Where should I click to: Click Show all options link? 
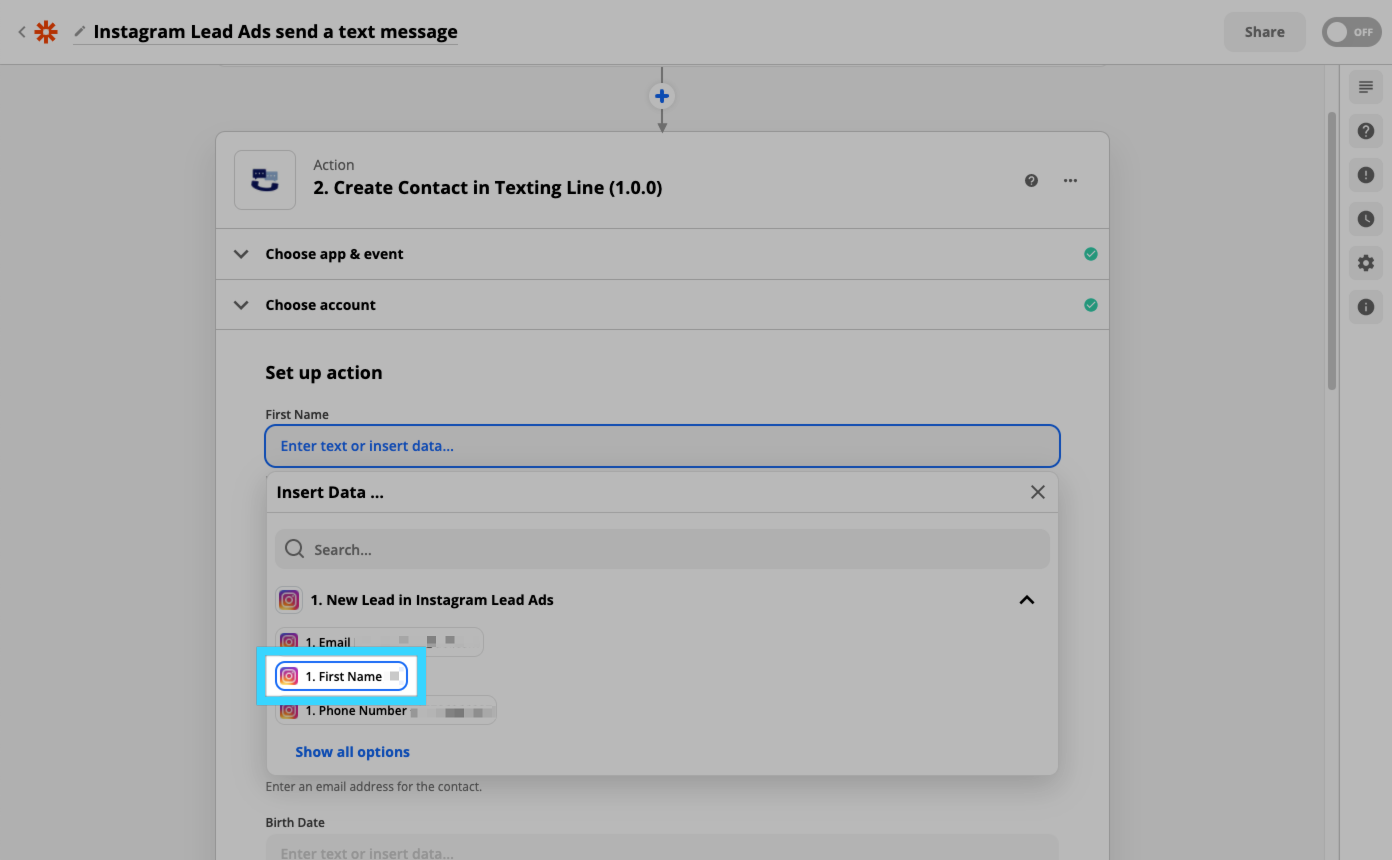352,752
